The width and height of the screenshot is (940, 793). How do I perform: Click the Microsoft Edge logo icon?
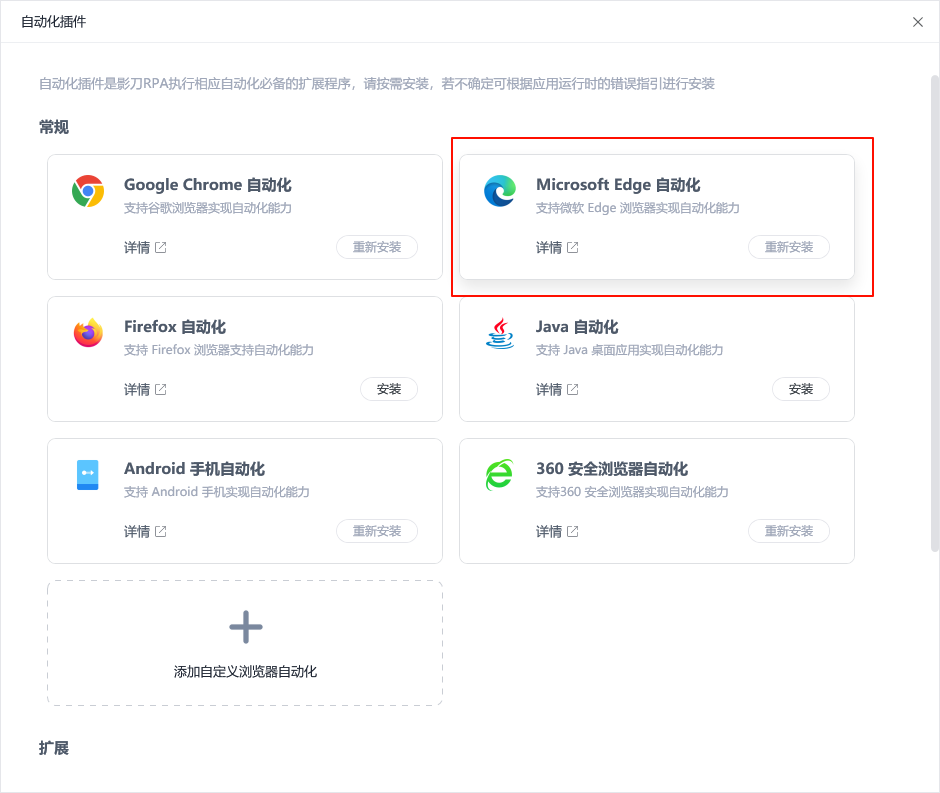[500, 191]
